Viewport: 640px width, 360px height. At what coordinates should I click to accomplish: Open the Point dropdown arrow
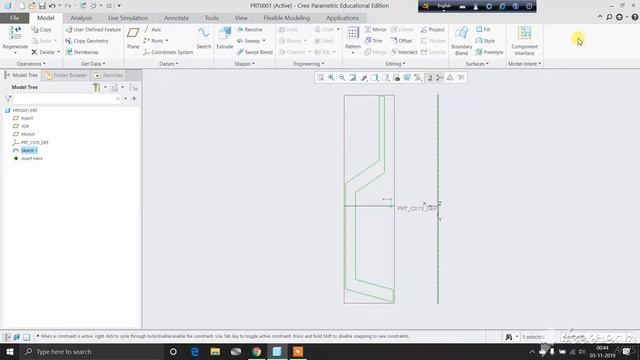(x=167, y=41)
